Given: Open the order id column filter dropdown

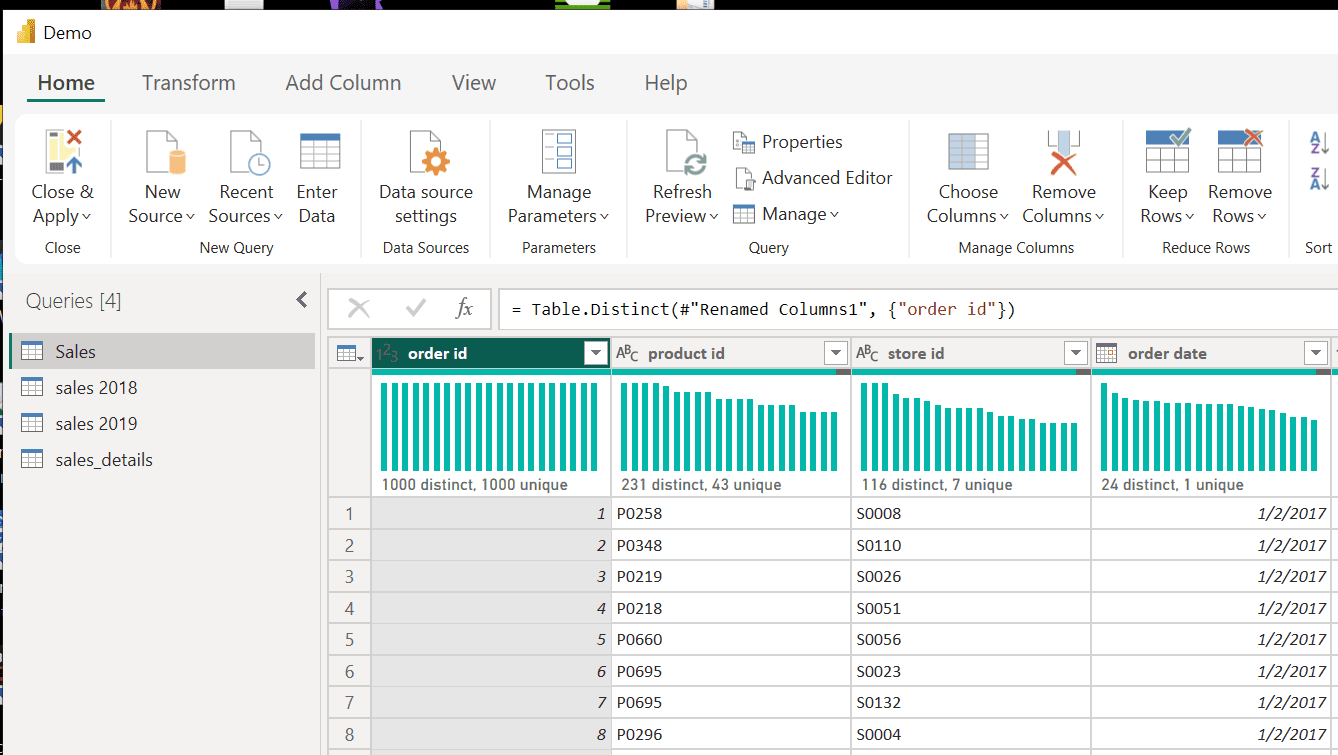Looking at the screenshot, I should click(596, 353).
